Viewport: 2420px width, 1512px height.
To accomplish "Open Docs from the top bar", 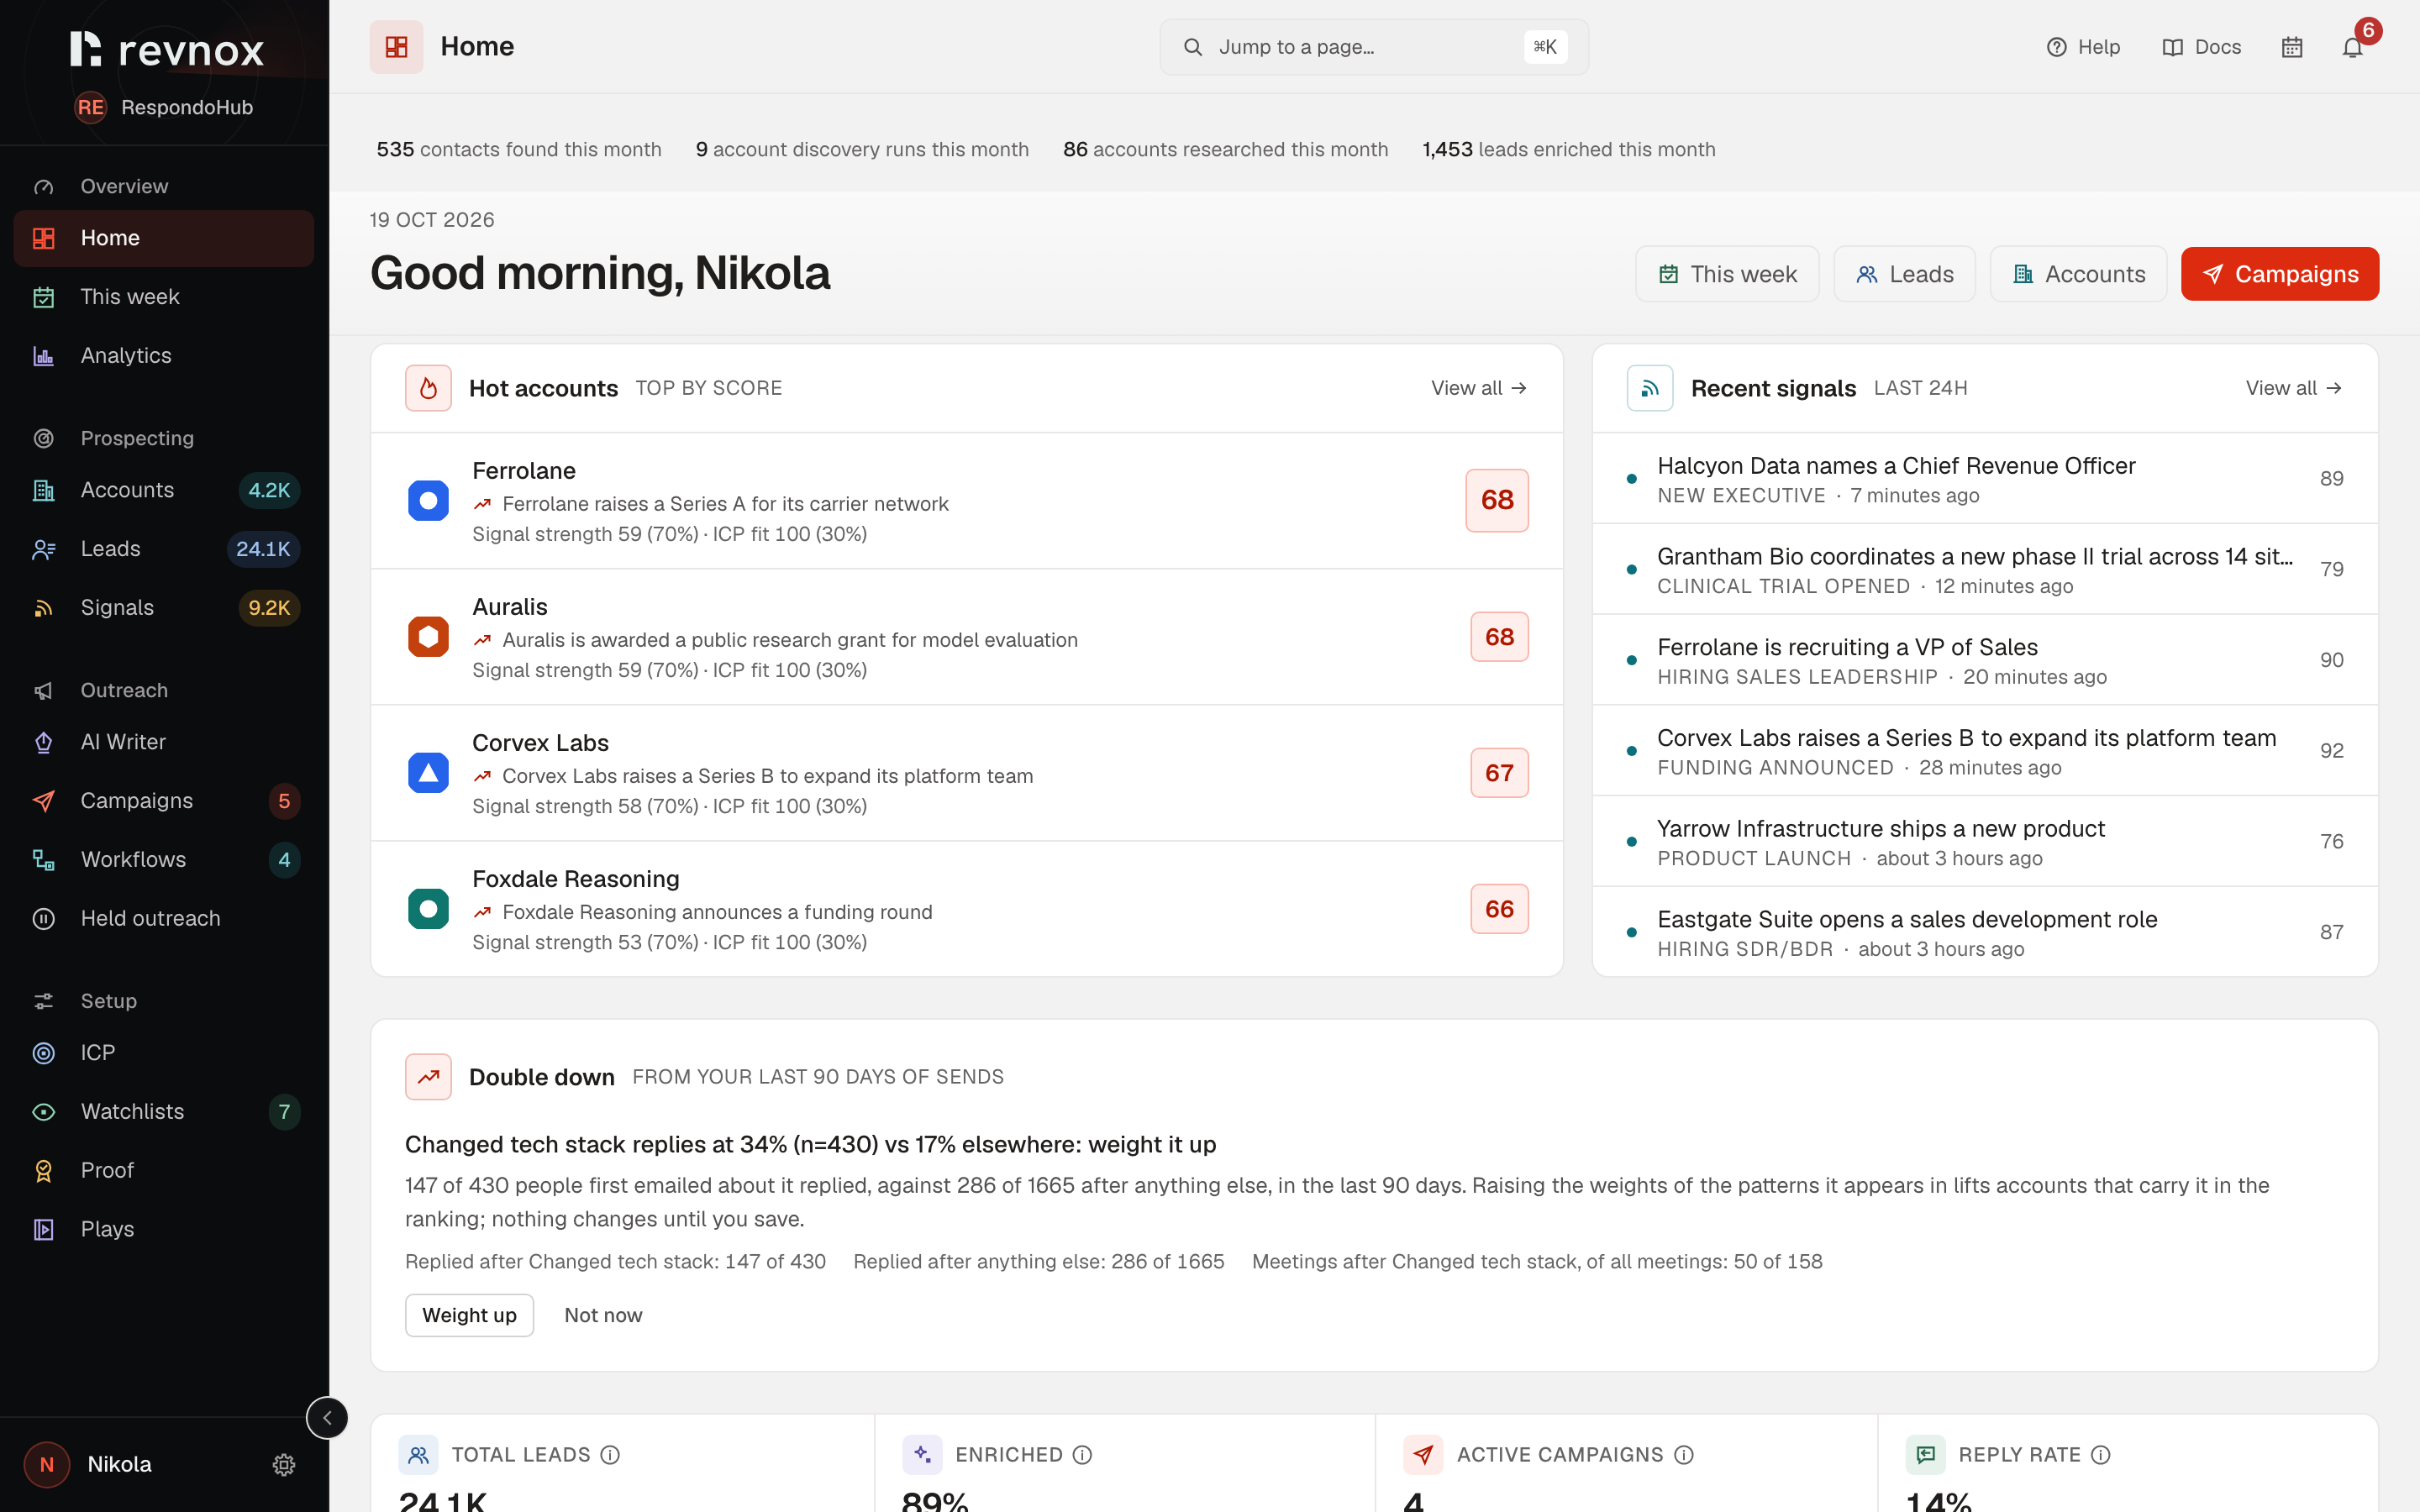I will [x=2201, y=47].
